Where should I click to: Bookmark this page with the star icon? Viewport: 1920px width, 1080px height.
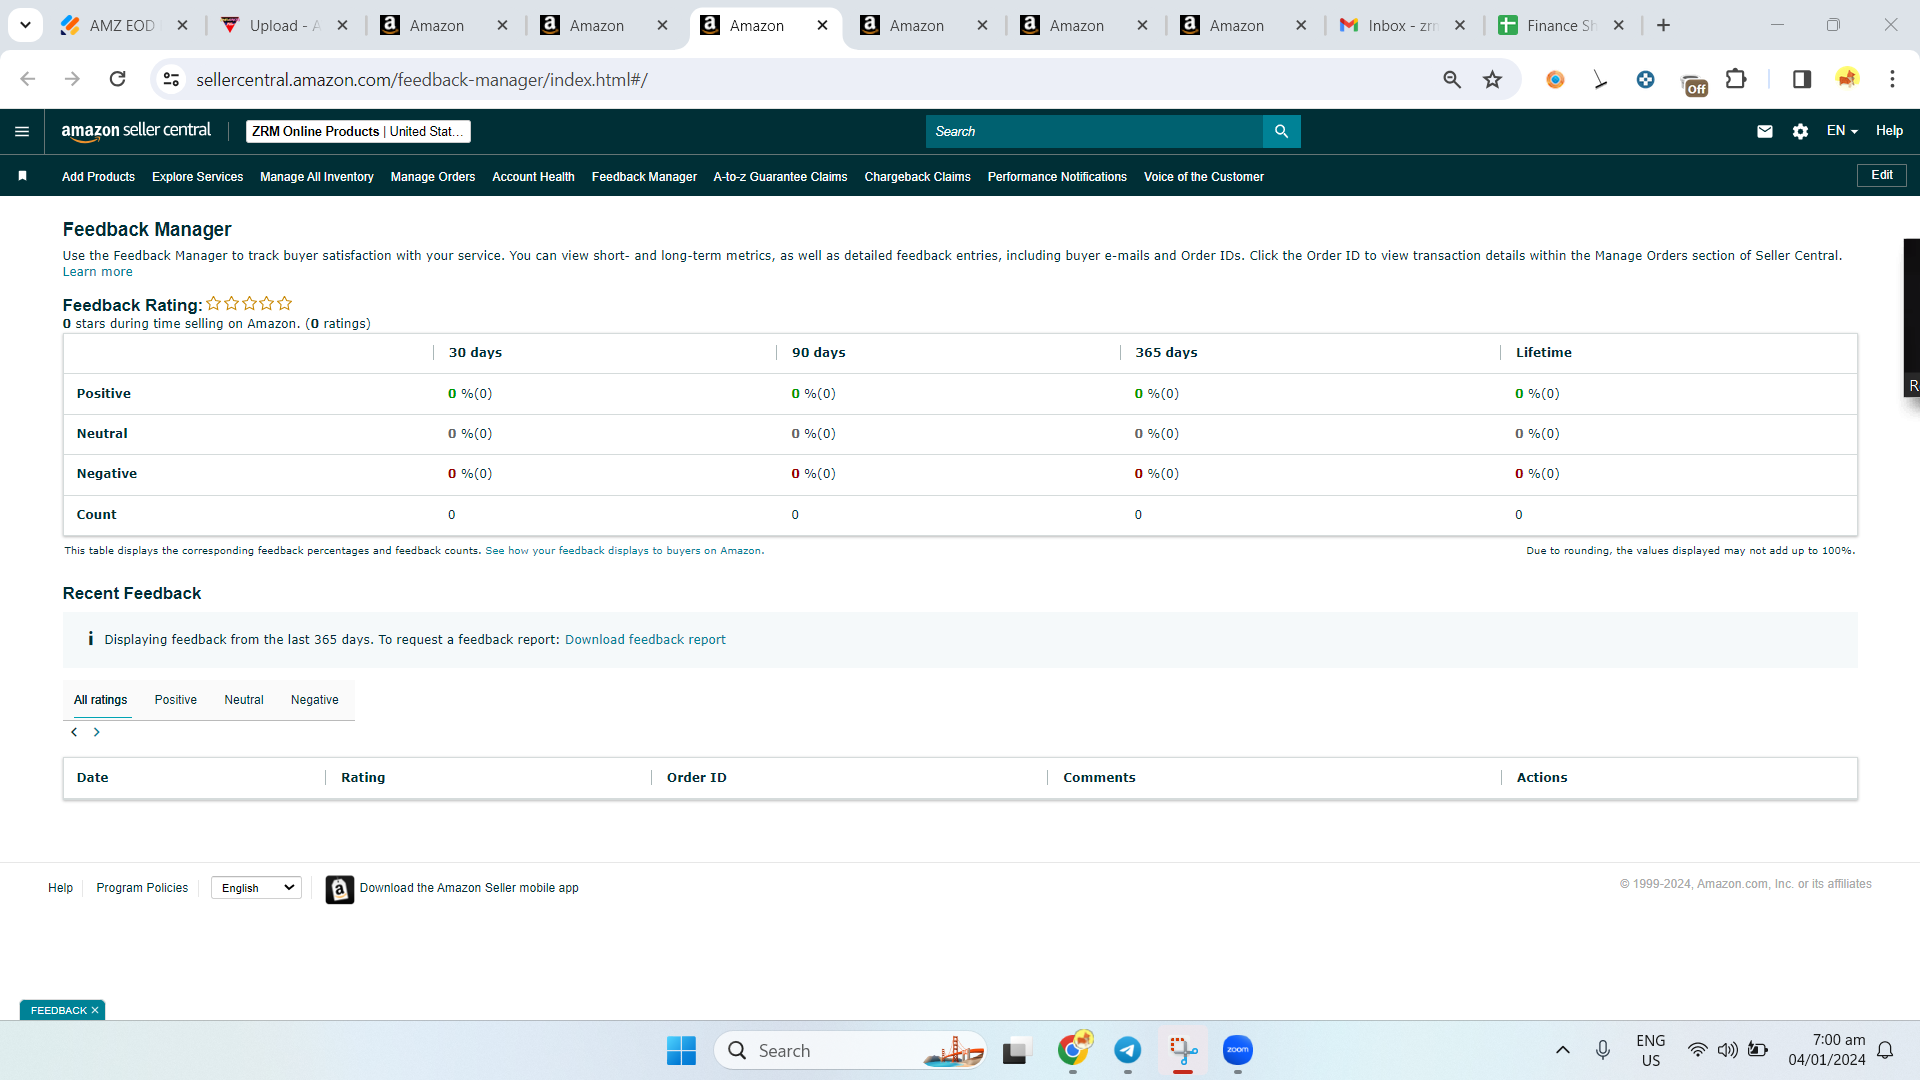tap(1493, 79)
